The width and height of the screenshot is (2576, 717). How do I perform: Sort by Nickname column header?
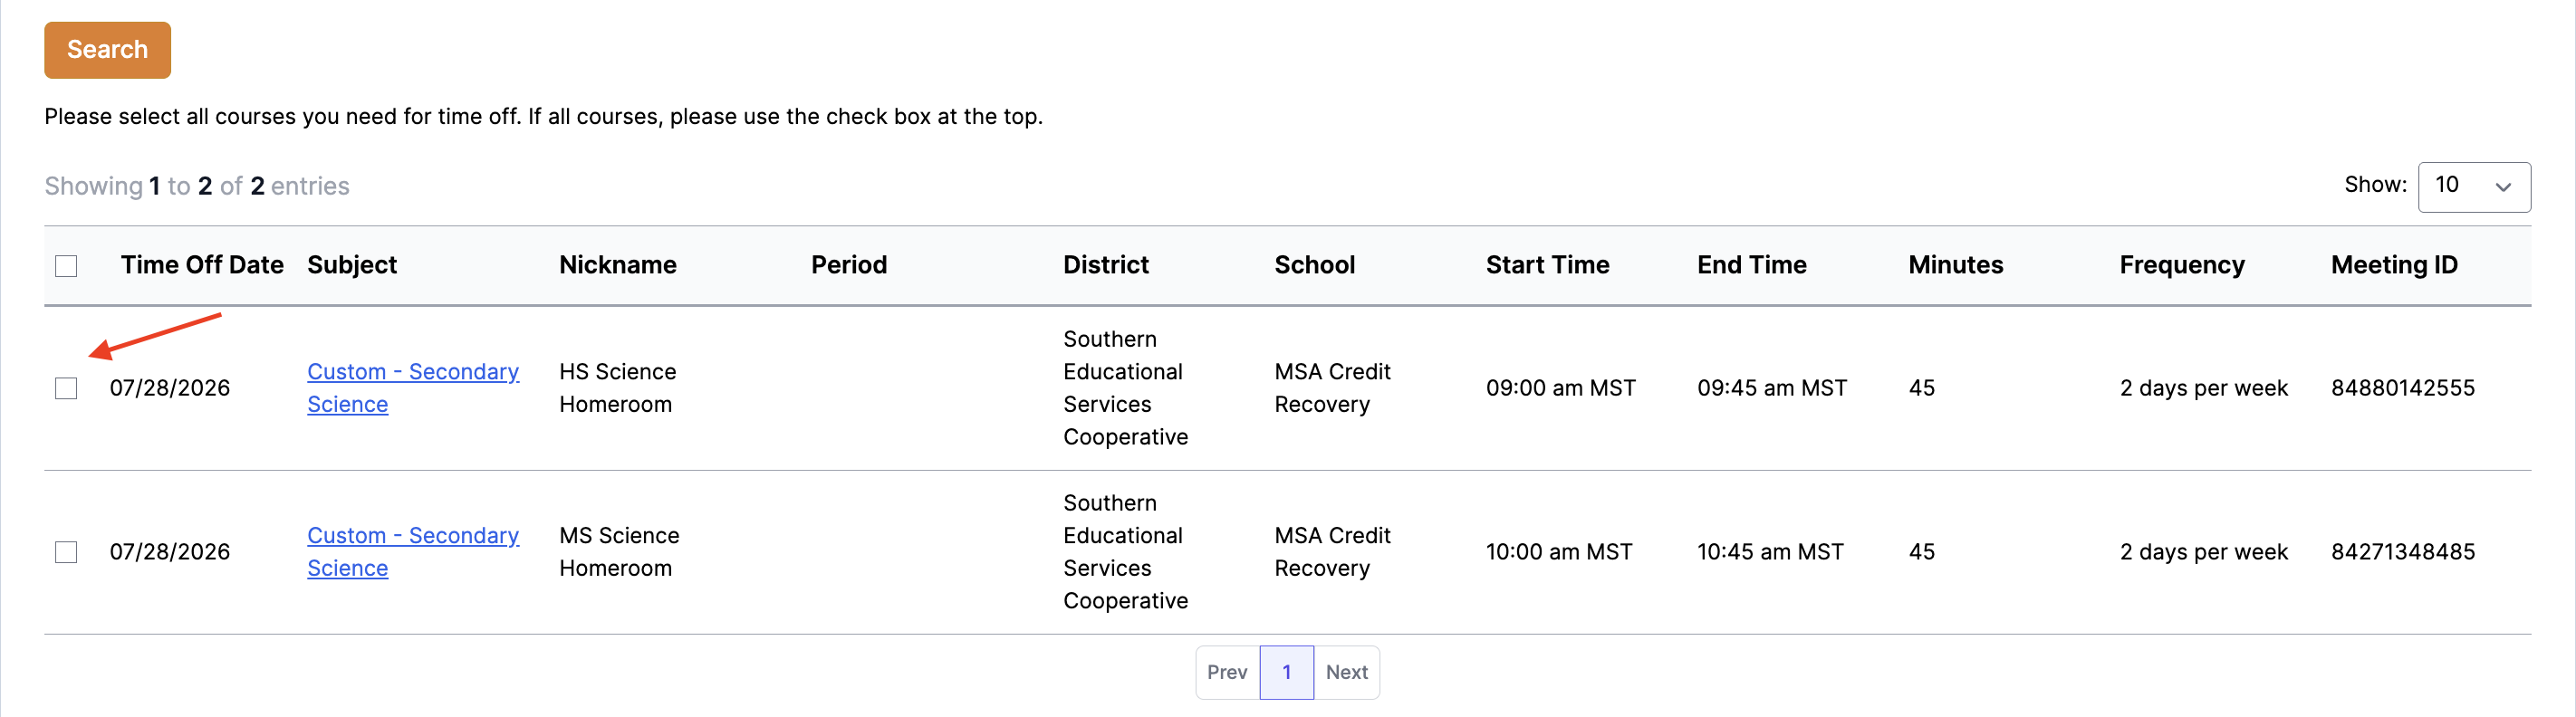click(x=617, y=265)
